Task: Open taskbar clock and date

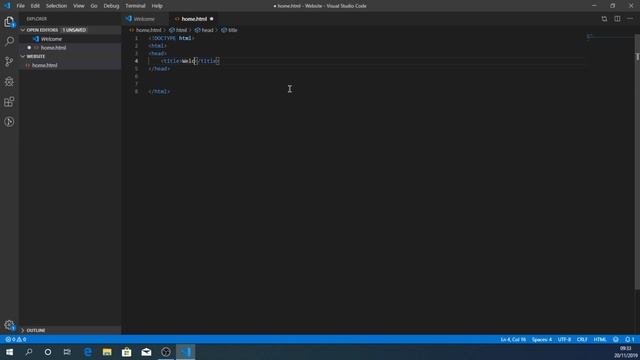Action: (625, 352)
